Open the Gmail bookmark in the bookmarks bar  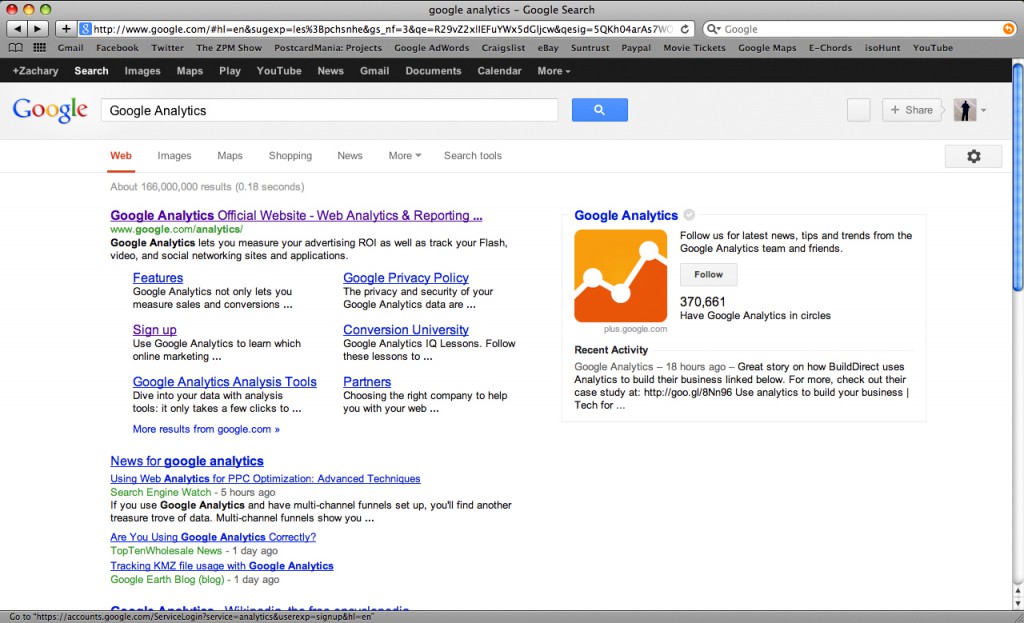70,47
